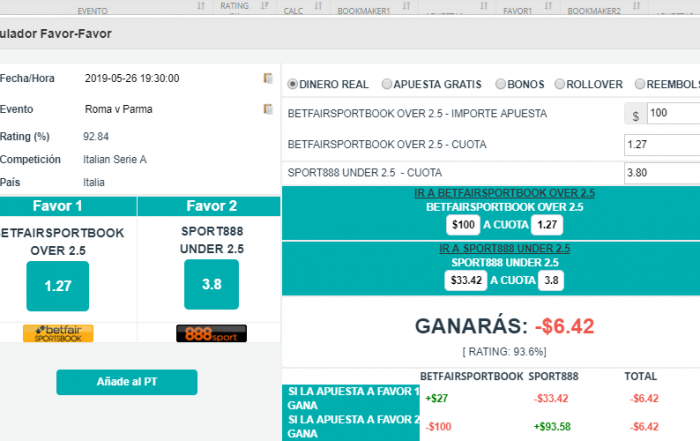Click the 1.27 cuota badge in teal panel

point(547,225)
